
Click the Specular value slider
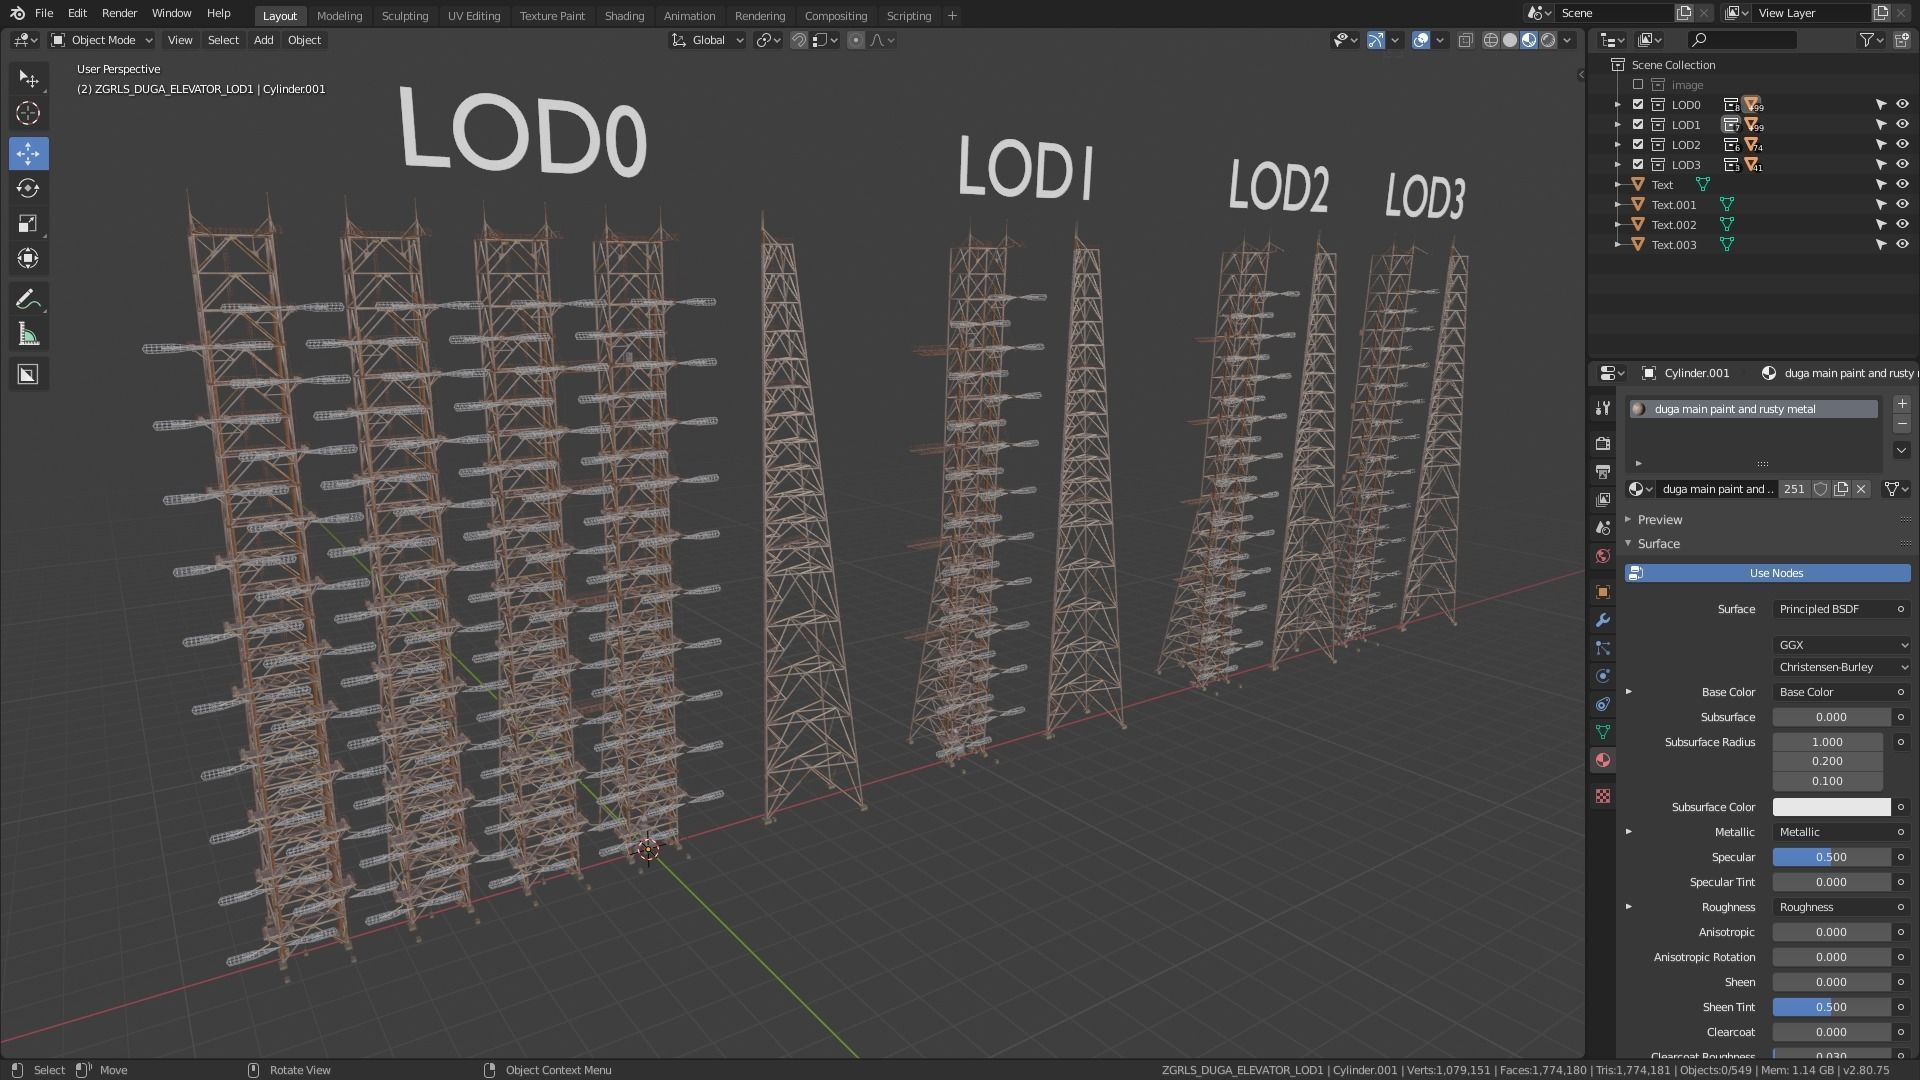coord(1831,857)
